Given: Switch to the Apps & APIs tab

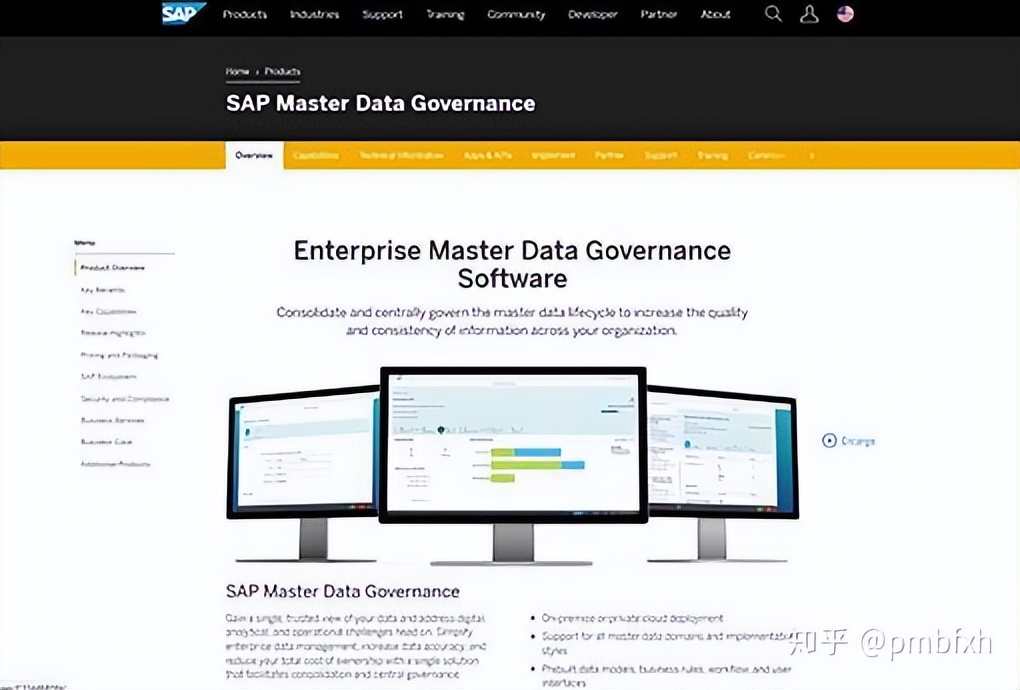Looking at the screenshot, I should [488, 155].
